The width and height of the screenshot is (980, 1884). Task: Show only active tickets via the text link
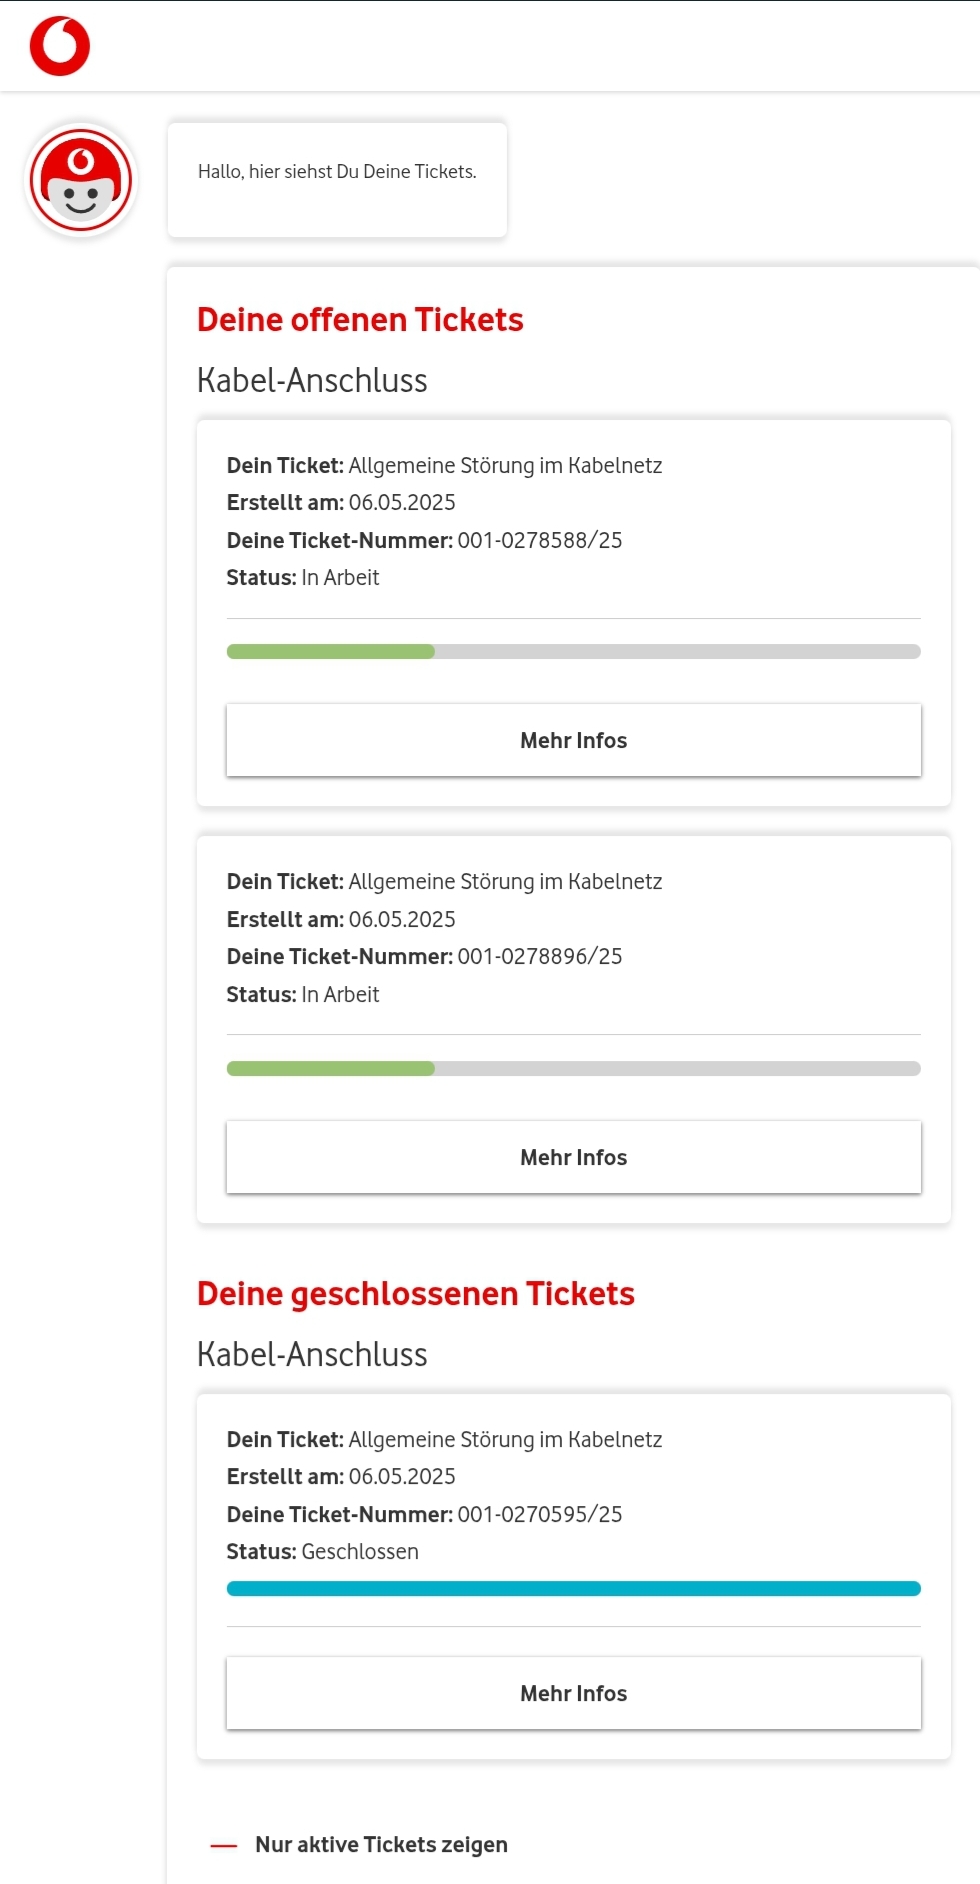click(381, 1845)
